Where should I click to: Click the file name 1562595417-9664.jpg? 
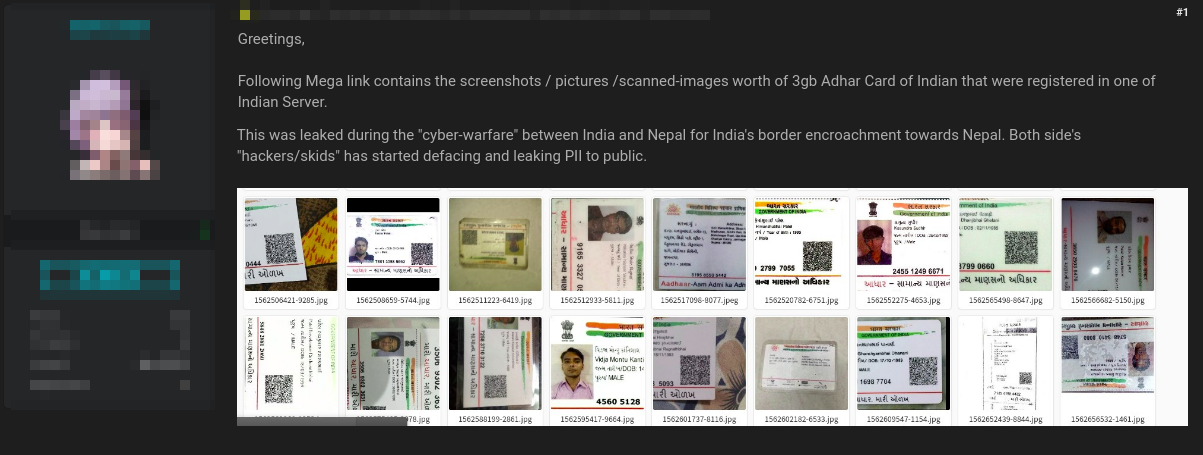[597, 419]
